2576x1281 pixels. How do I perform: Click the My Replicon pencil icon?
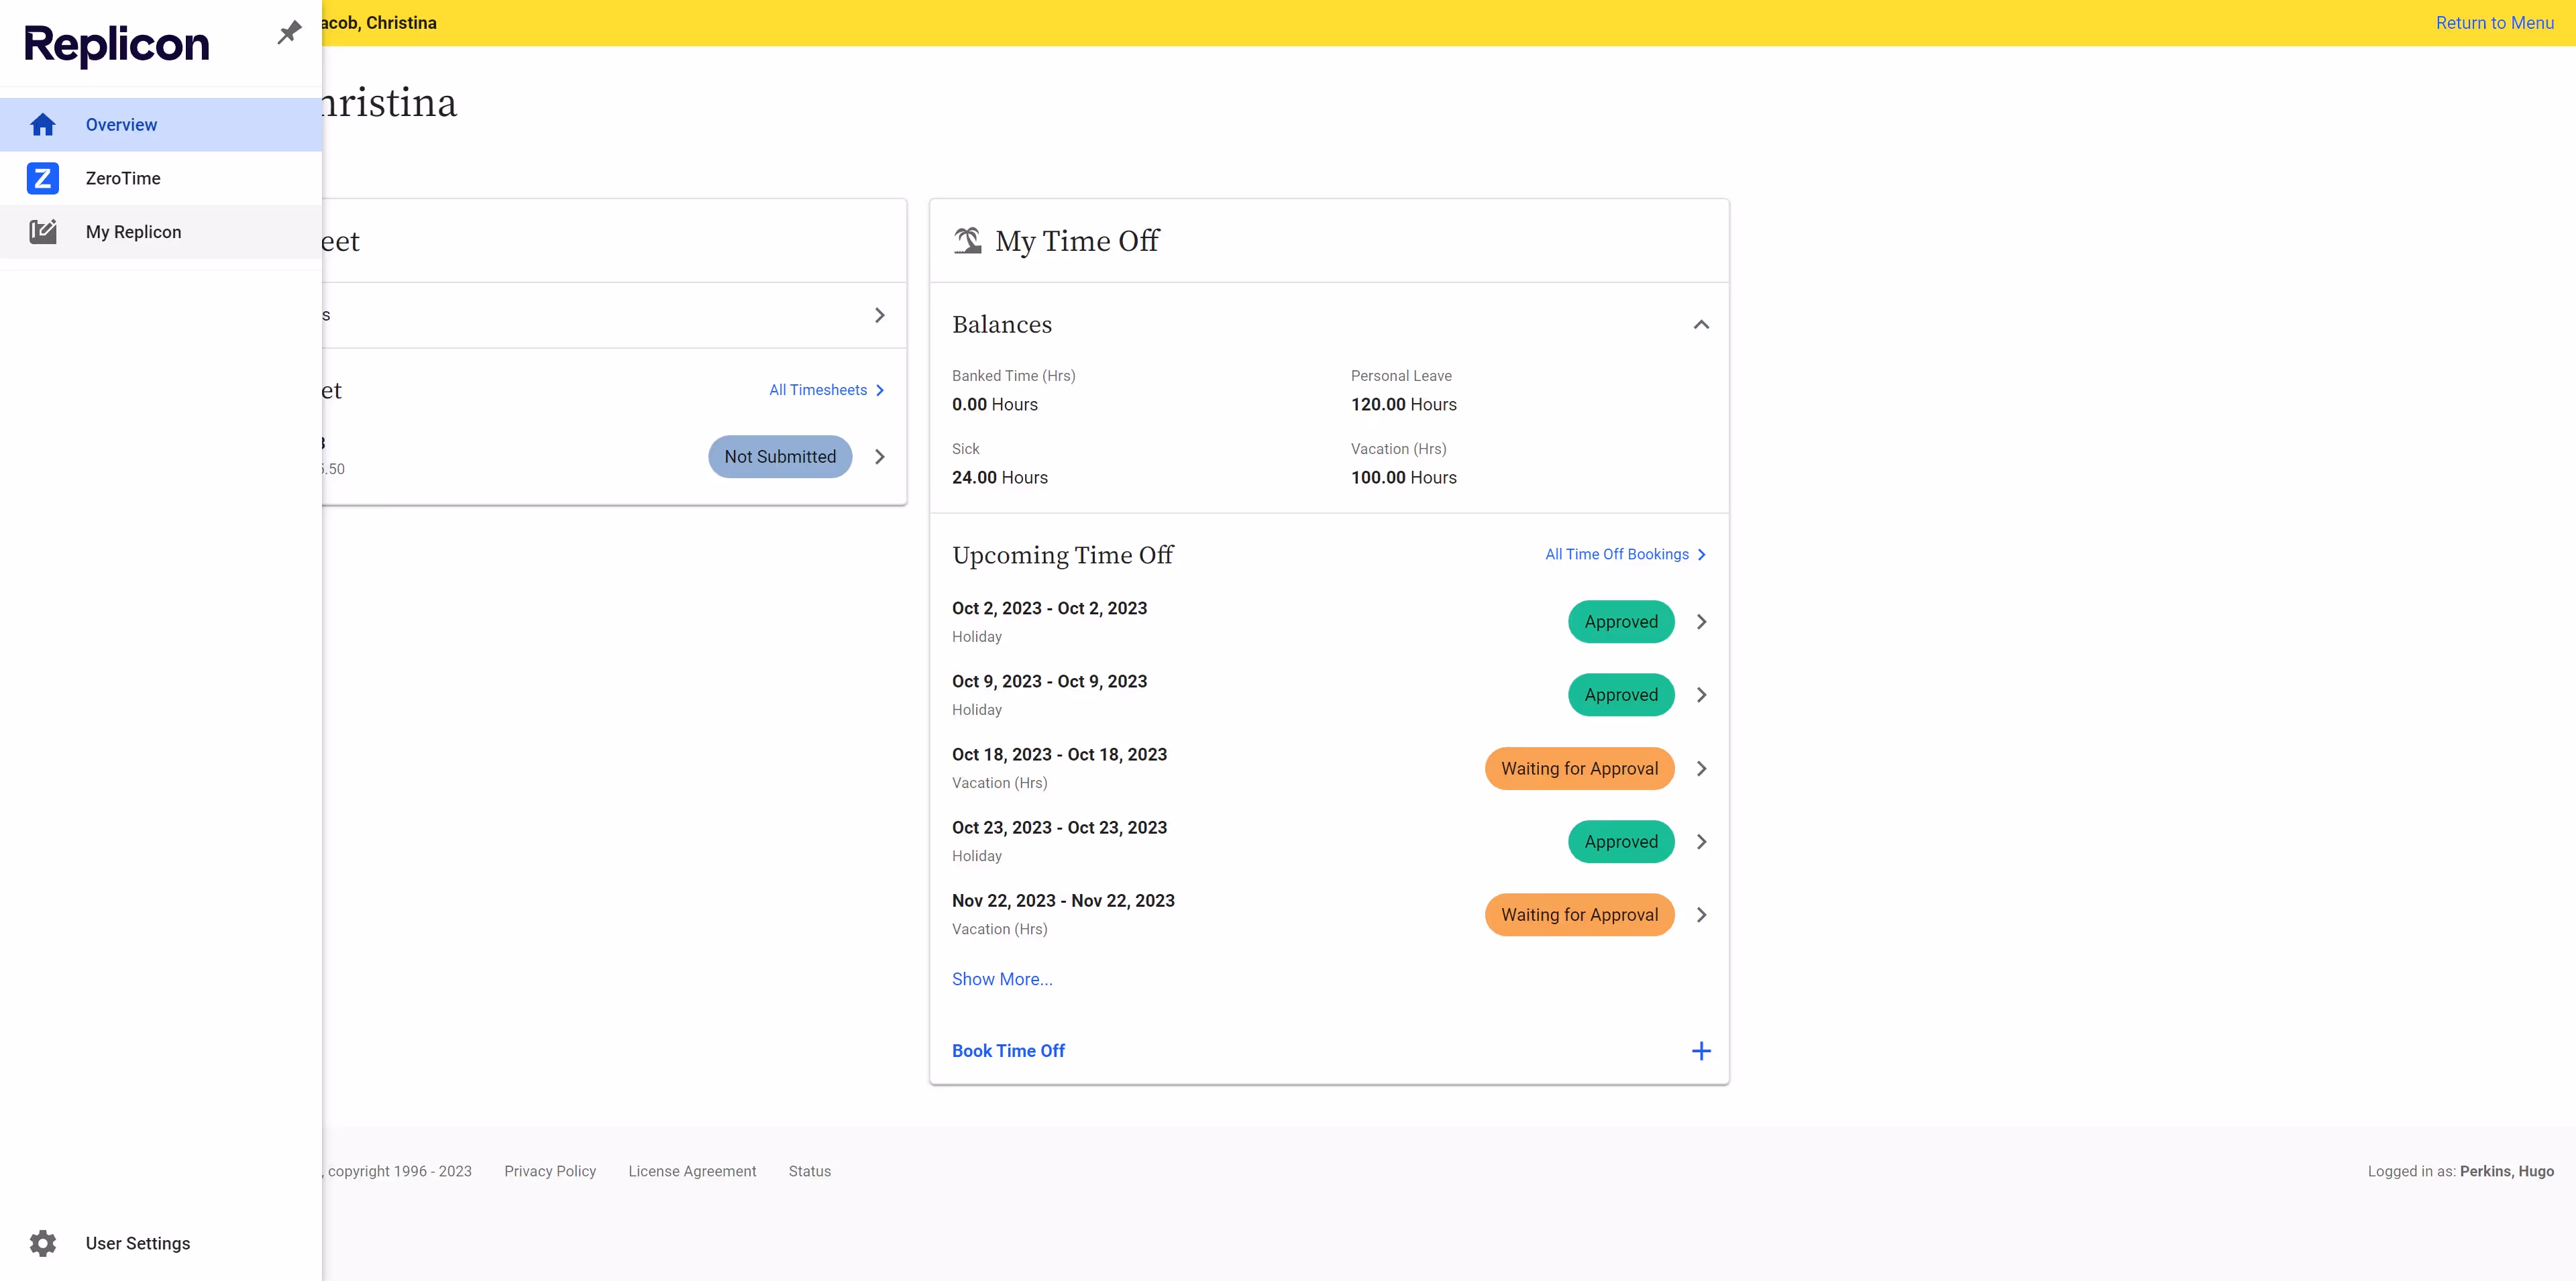[42, 232]
